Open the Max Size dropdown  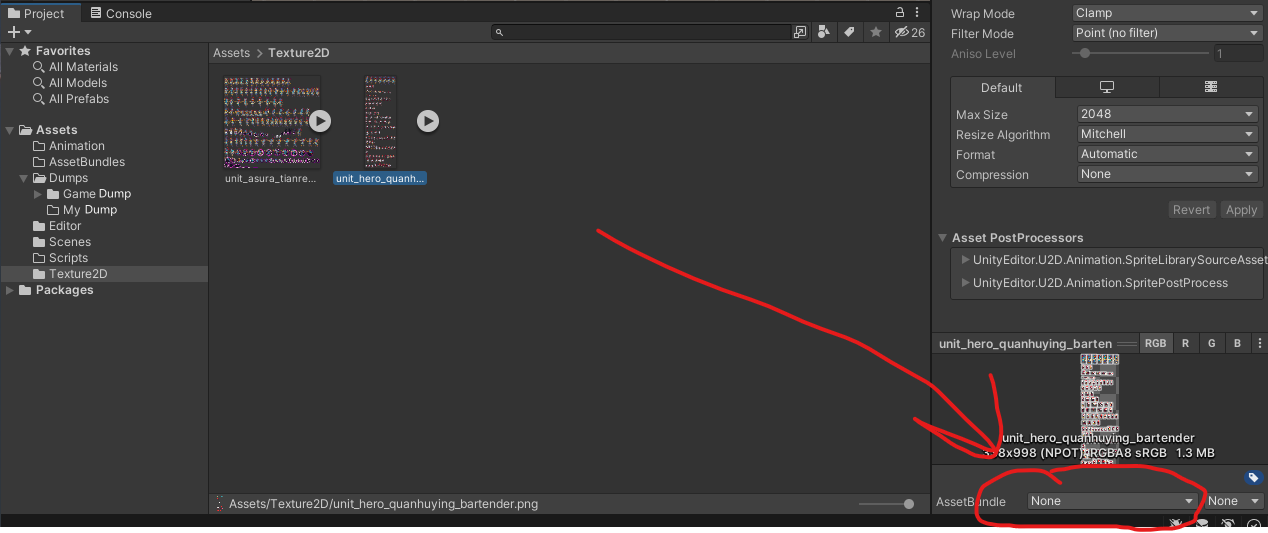coord(1167,114)
